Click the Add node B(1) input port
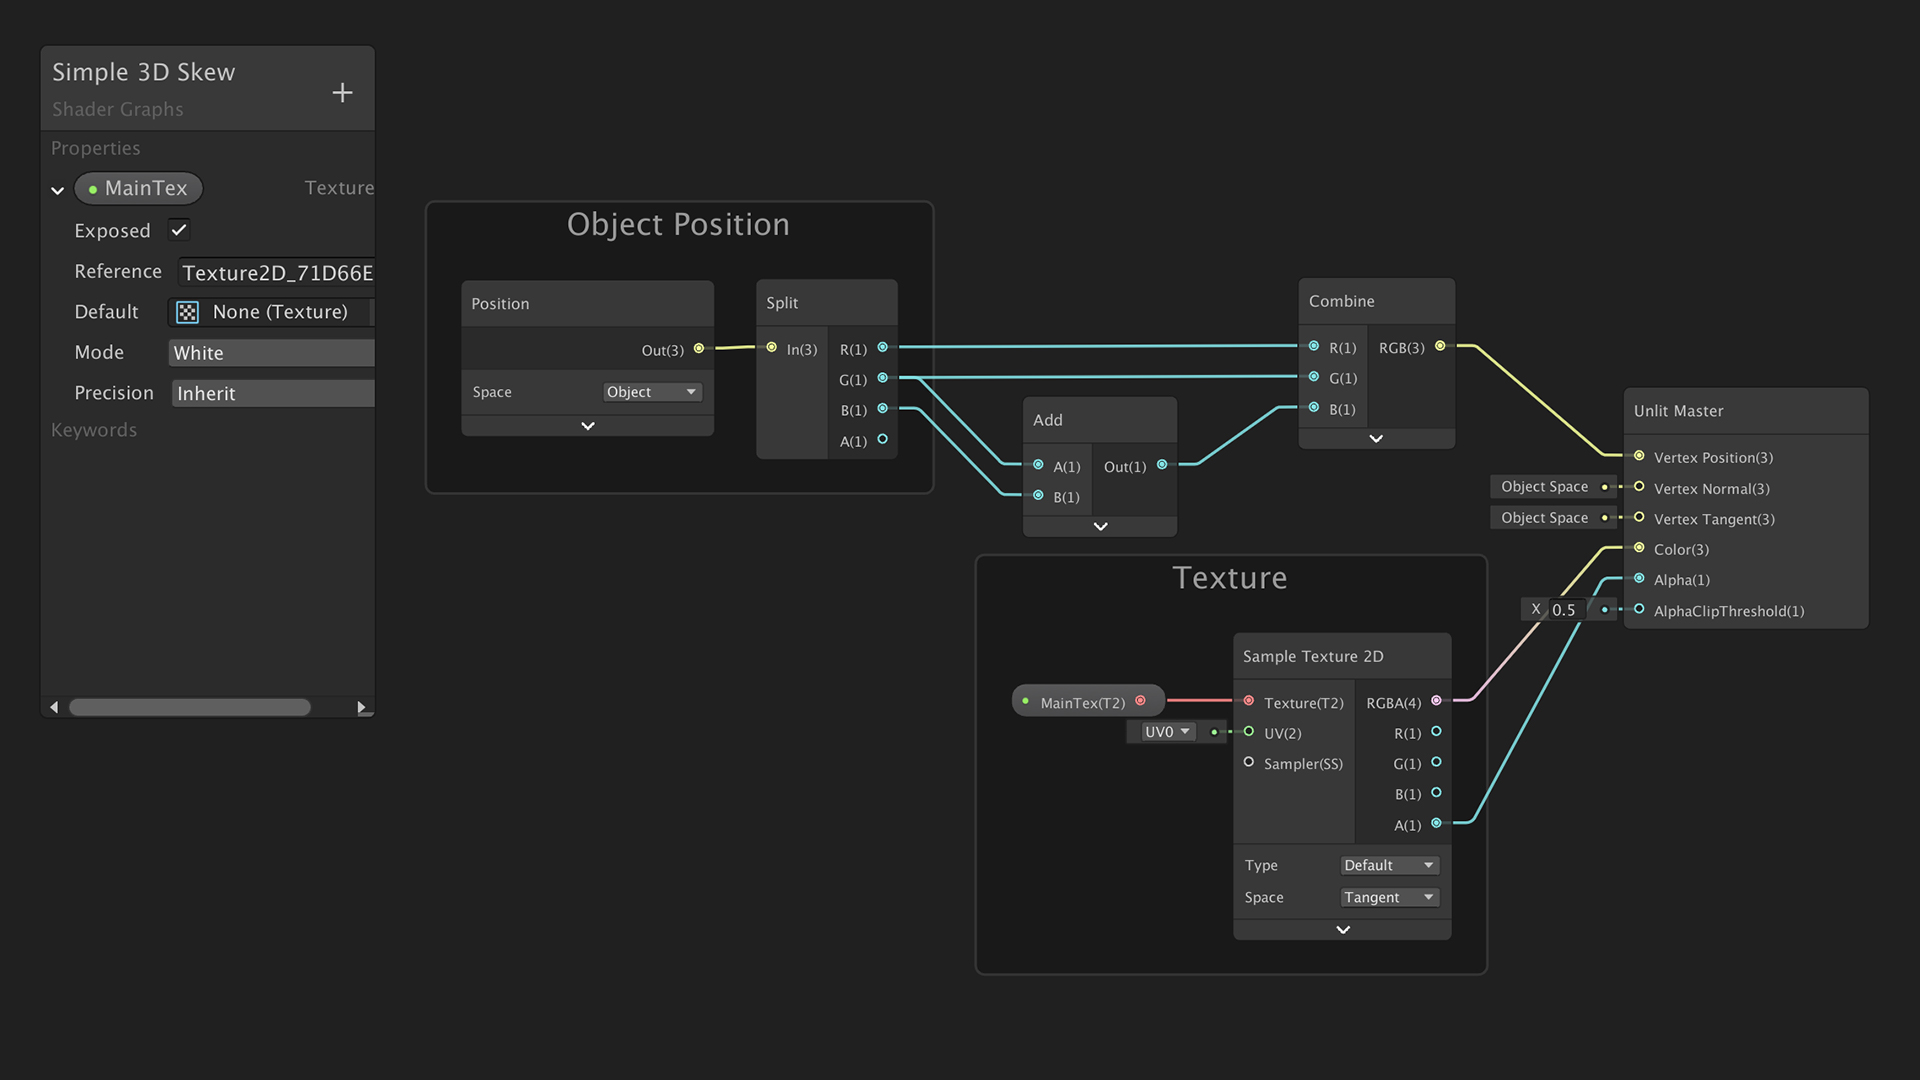This screenshot has height=1080, width=1920. 1039,495
